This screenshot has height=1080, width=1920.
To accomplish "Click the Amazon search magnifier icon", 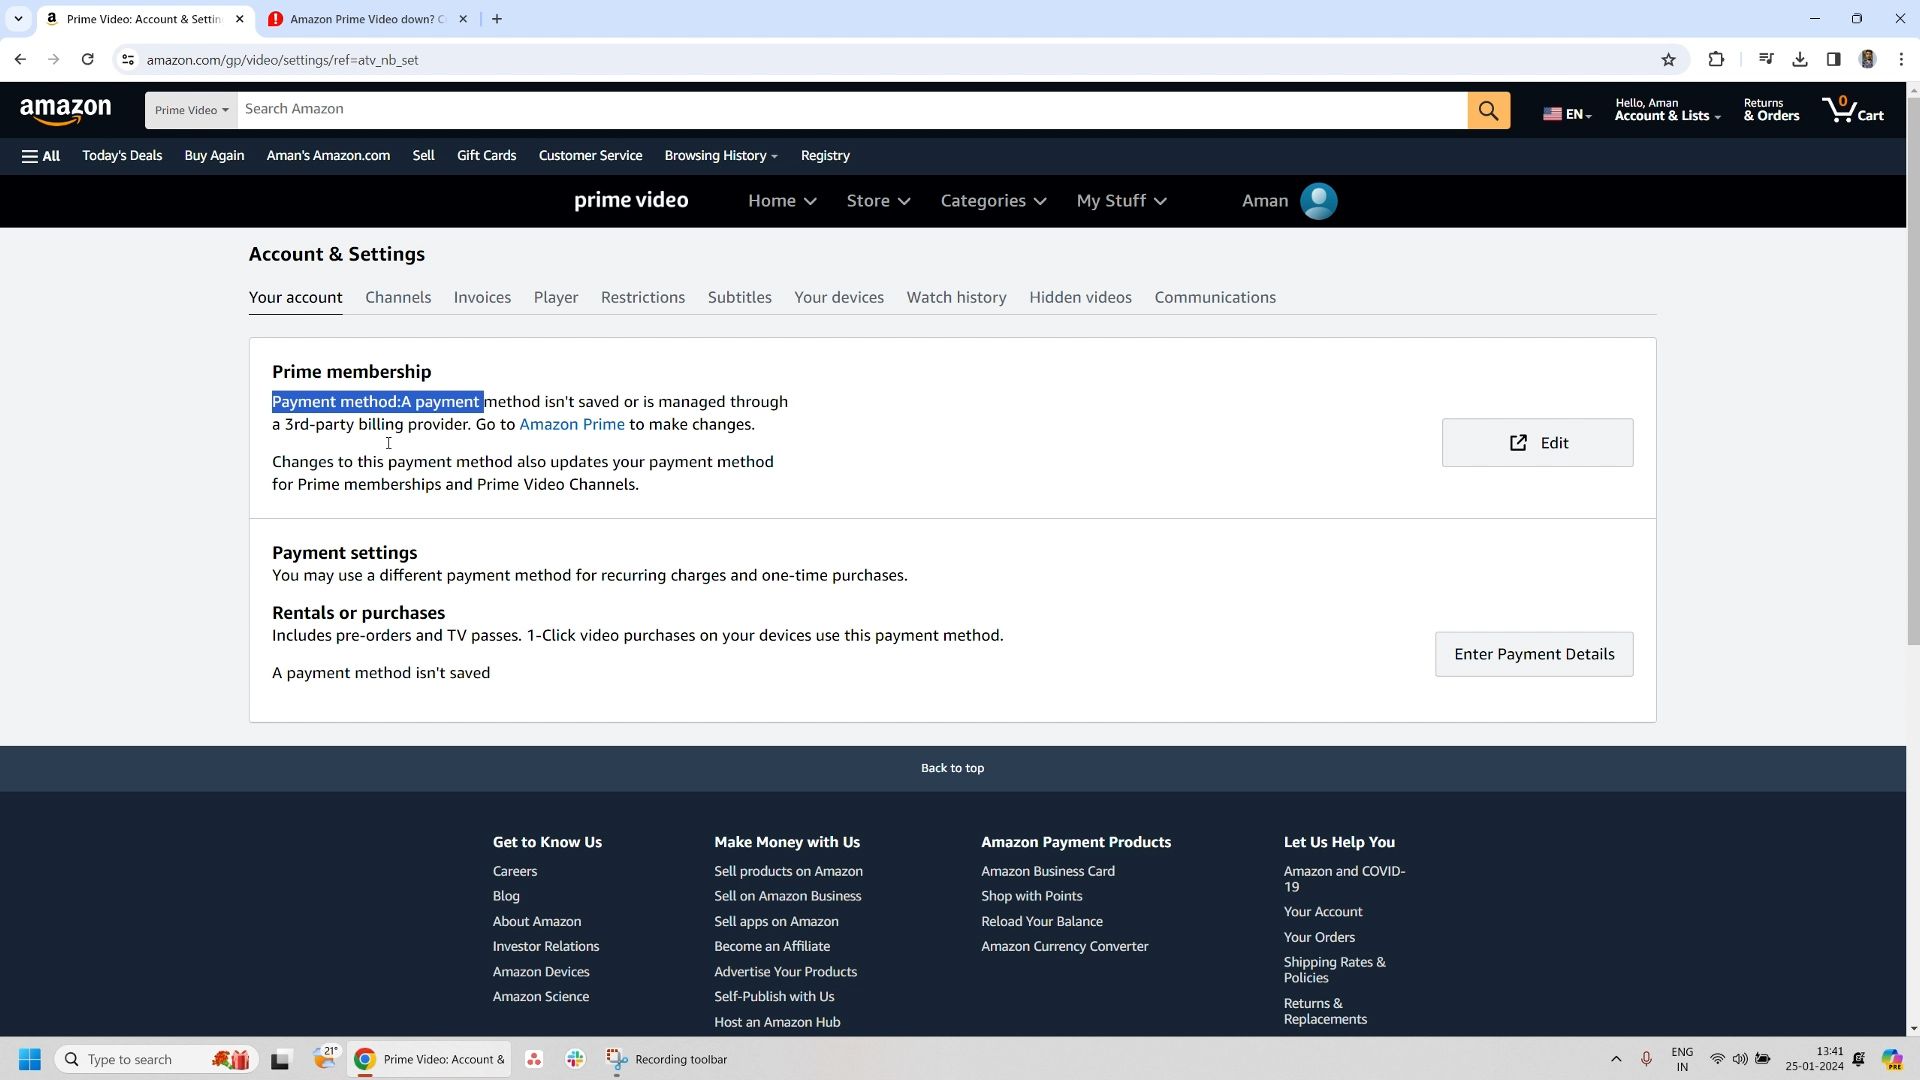I will coord(1489,108).
